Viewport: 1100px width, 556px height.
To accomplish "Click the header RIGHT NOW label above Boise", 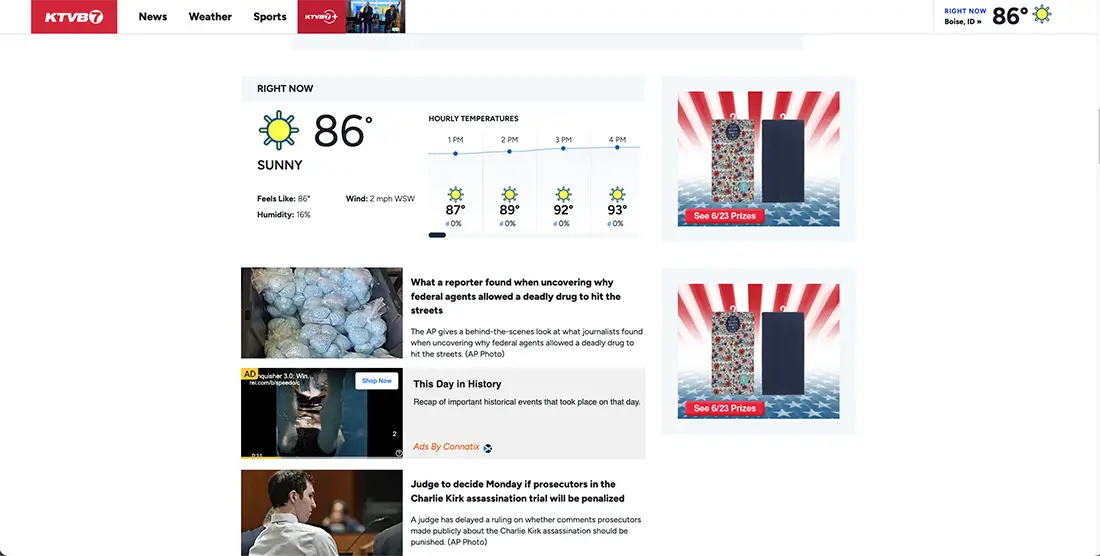I will coord(965,11).
